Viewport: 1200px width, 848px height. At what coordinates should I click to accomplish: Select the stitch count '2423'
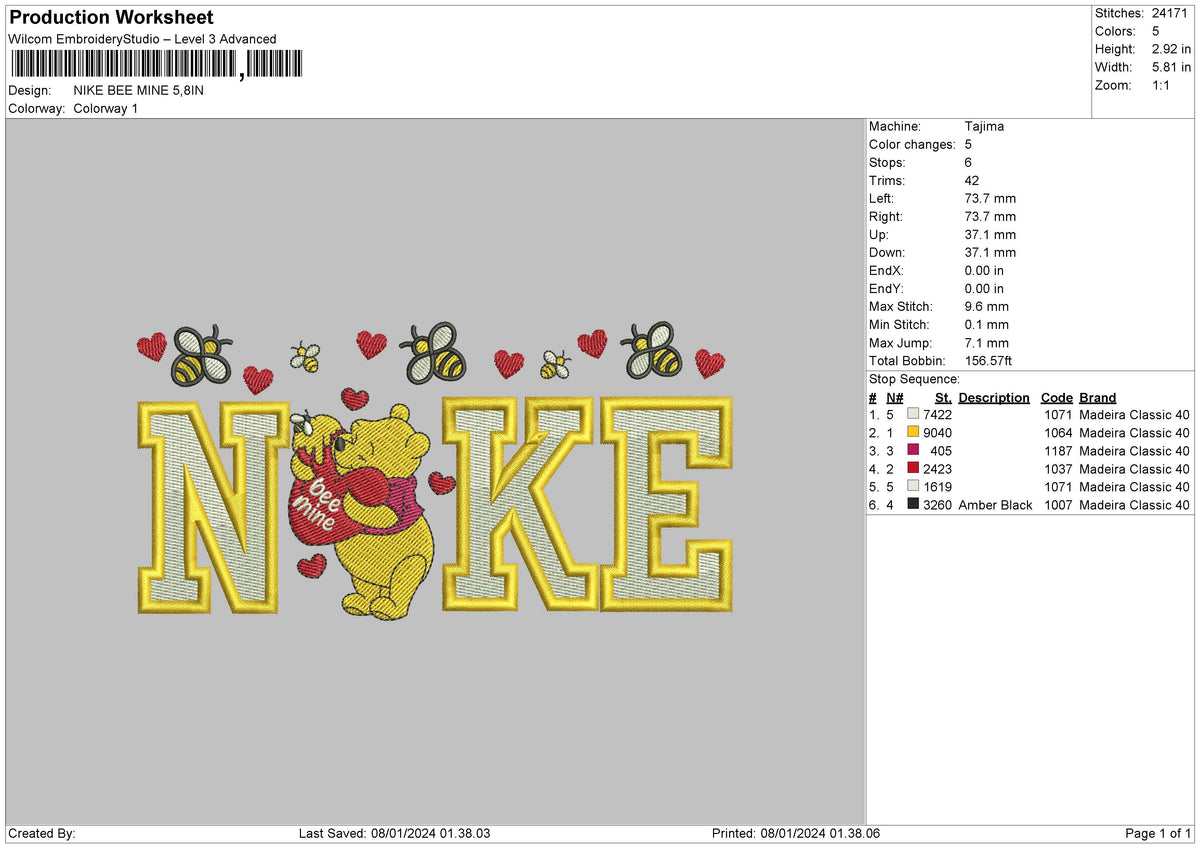pos(937,469)
